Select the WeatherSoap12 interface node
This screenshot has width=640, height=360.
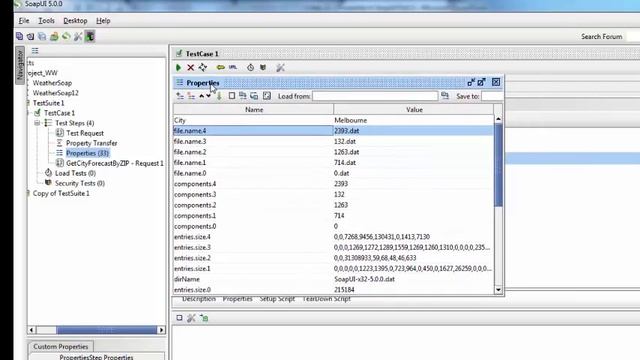56,93
